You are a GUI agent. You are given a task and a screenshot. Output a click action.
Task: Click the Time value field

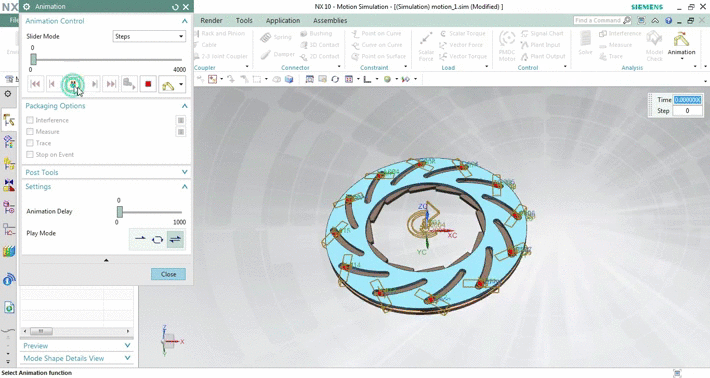click(x=687, y=100)
